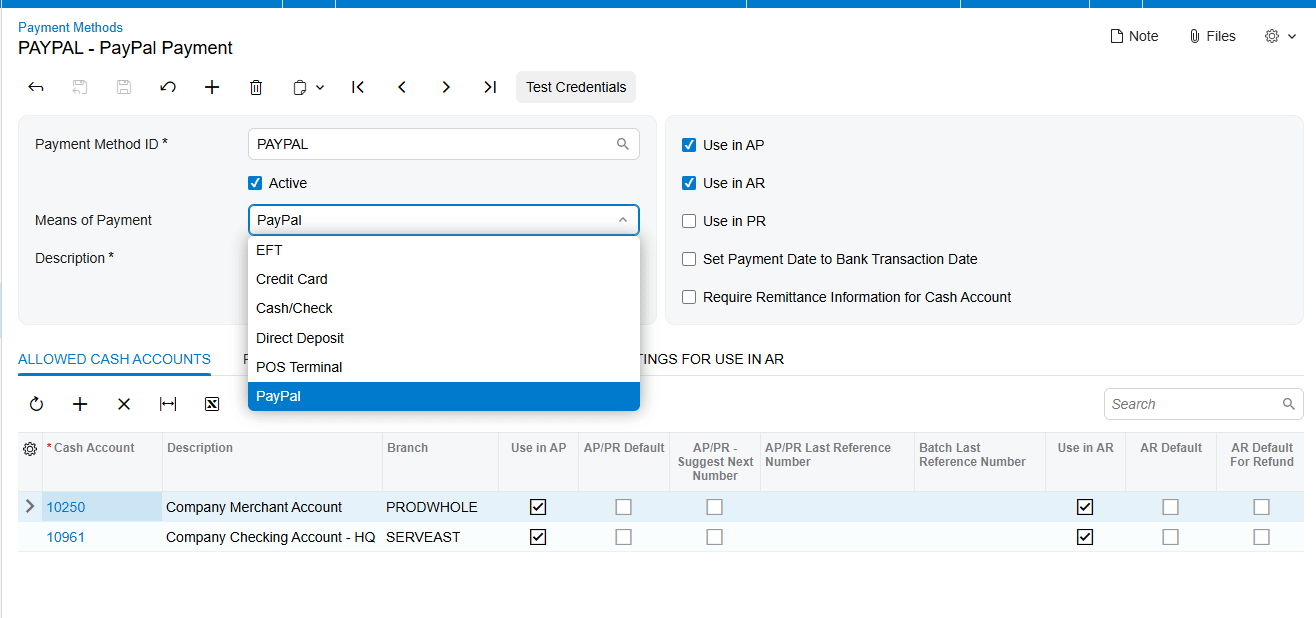1316x618 pixels.
Task: Open cash account 10961 link
Action: (x=66, y=537)
